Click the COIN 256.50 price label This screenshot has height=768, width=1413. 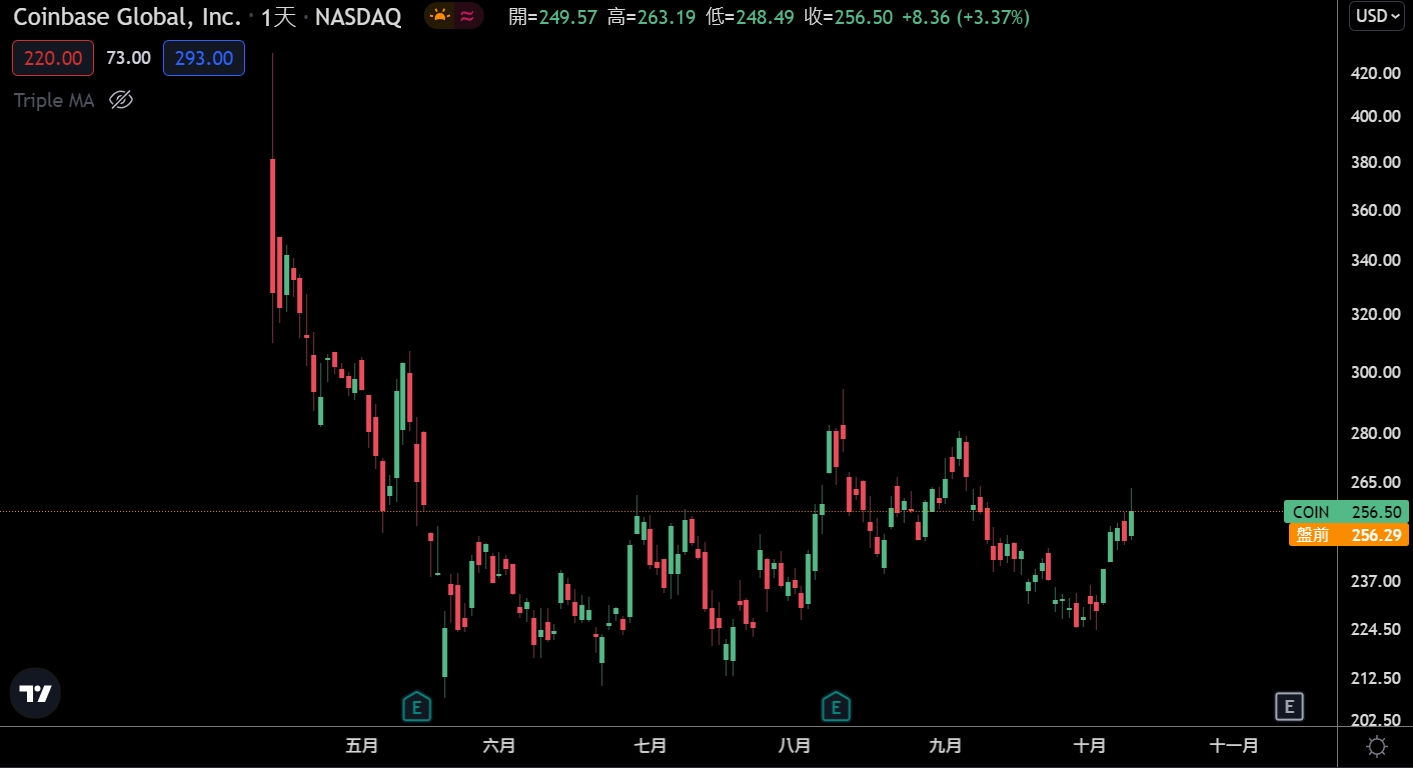[x=1346, y=512]
